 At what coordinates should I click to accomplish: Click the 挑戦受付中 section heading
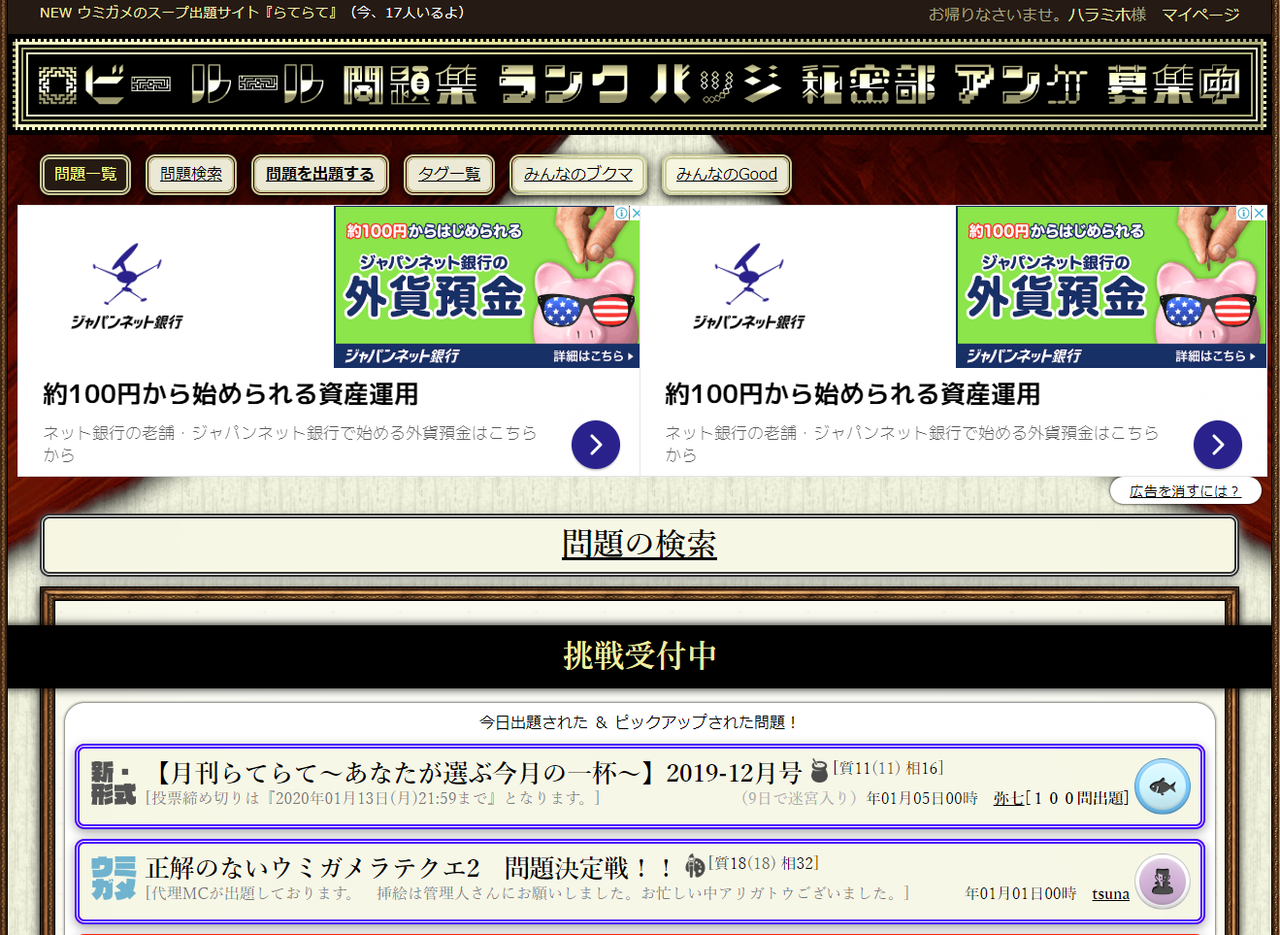[x=640, y=656]
